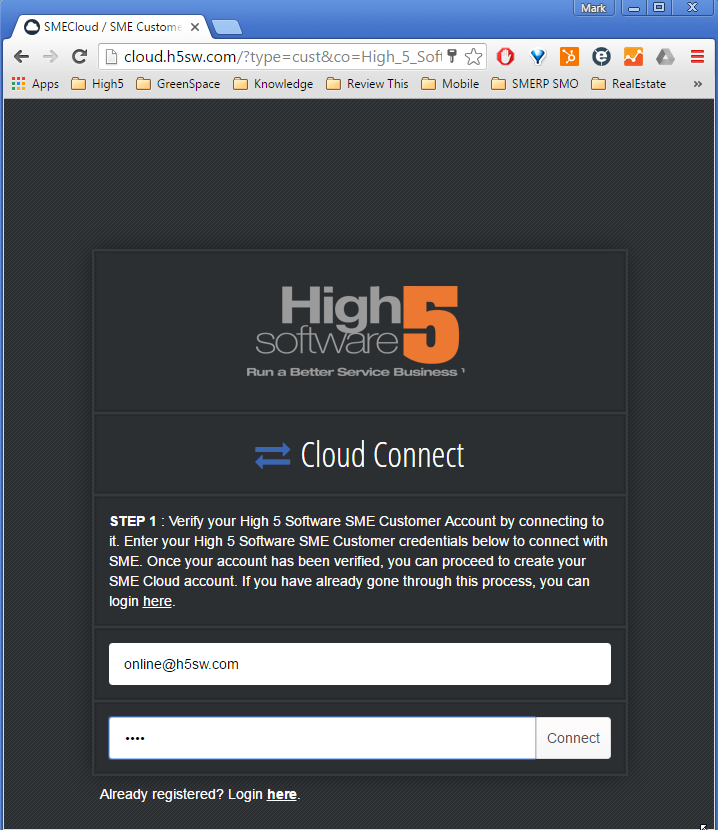Click the email field with online@h5sw.com

point(360,664)
